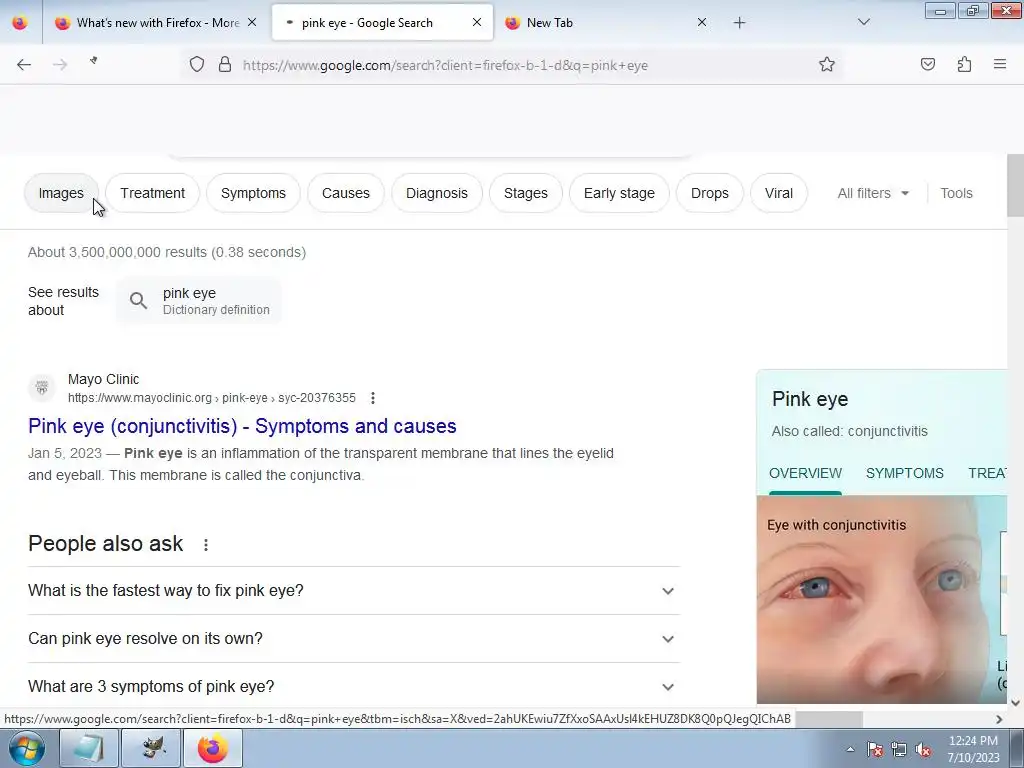The image size is (1024, 768).
Task: Open People also ask options menu
Action: [206, 545]
